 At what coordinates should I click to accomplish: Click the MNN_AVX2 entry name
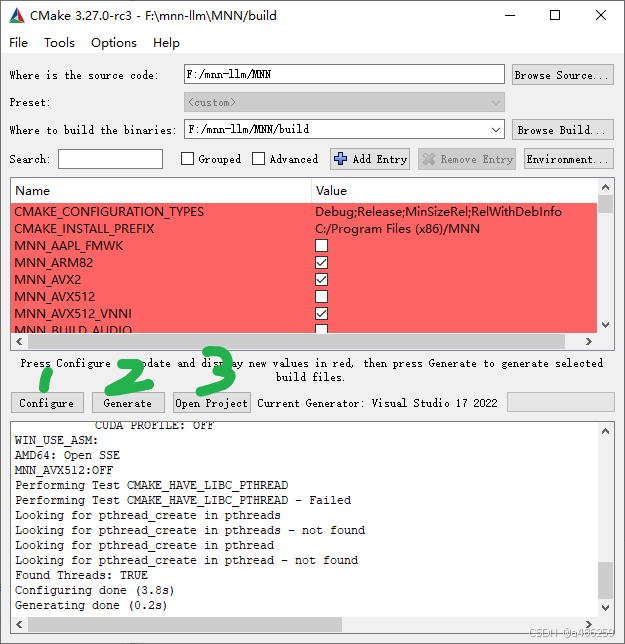[48, 280]
